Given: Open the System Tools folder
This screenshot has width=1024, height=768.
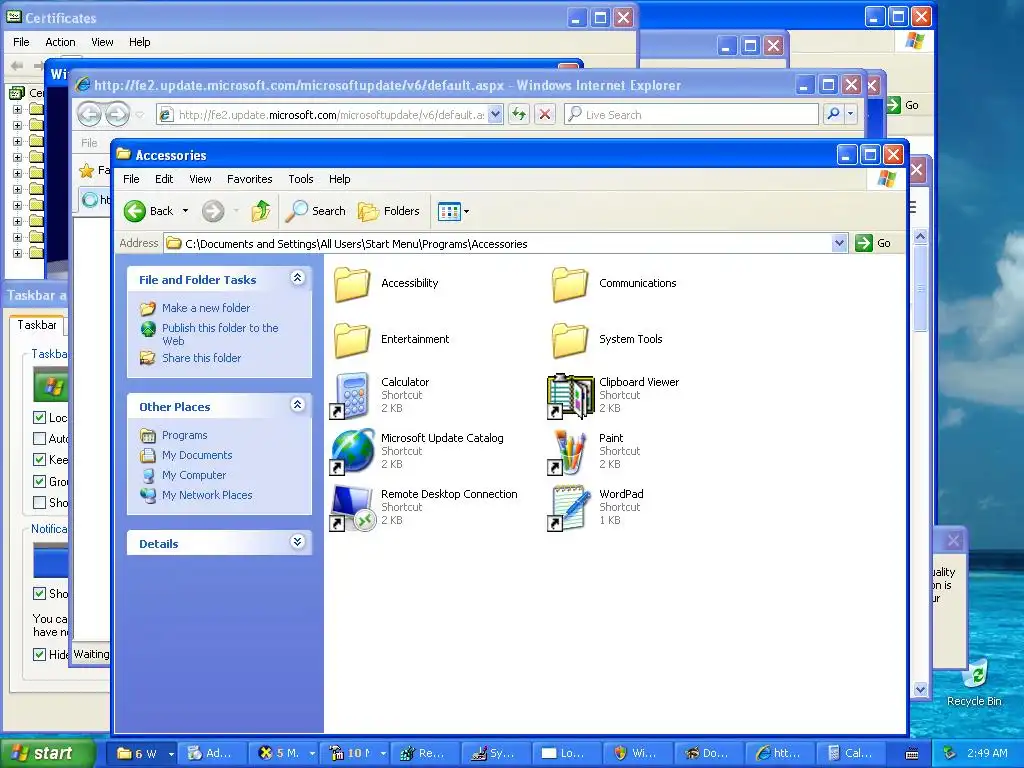Looking at the screenshot, I should click(570, 340).
